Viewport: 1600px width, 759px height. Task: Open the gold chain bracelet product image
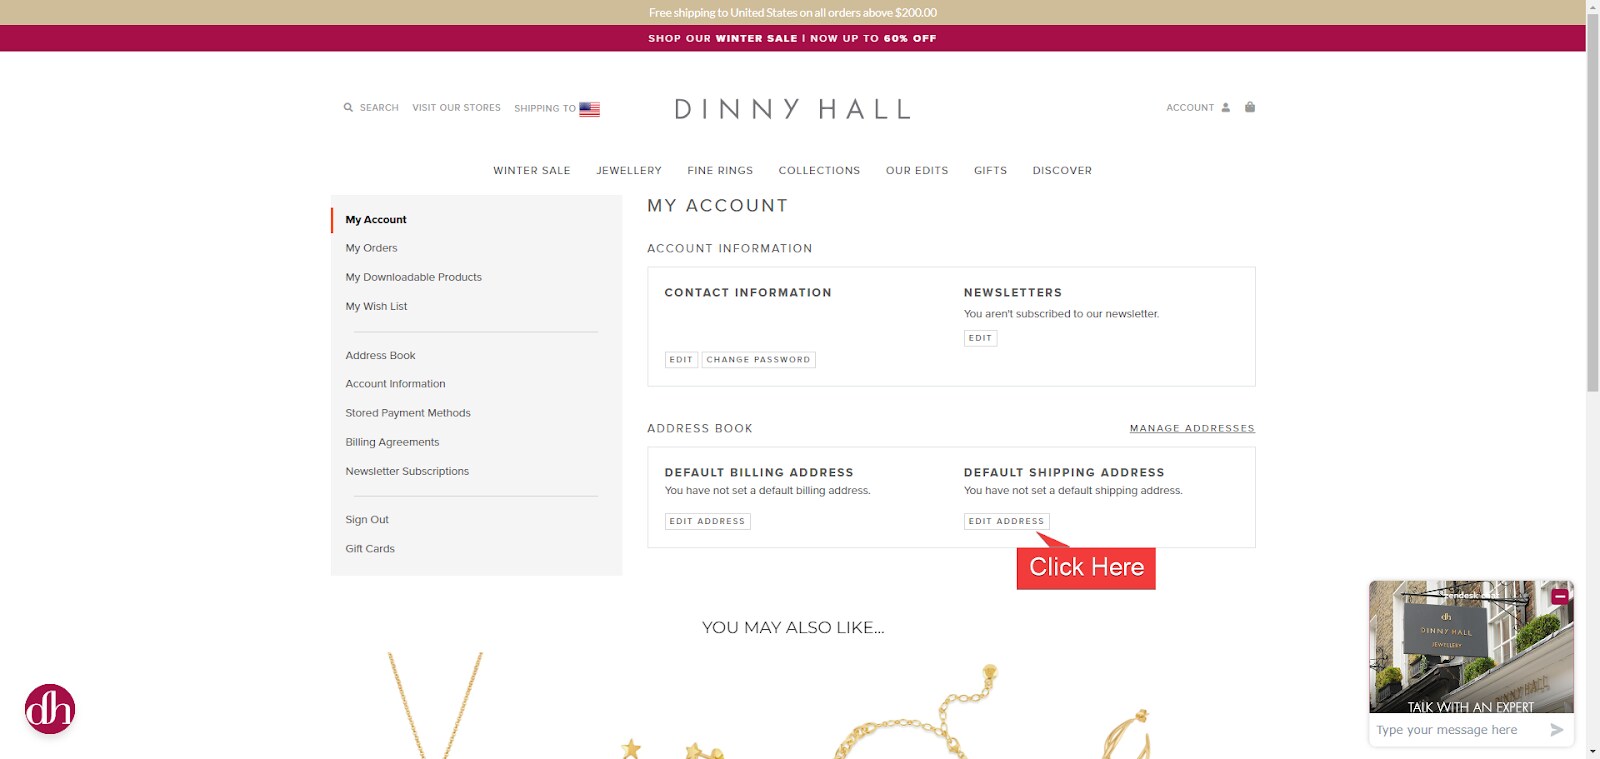pyautogui.click(x=915, y=710)
